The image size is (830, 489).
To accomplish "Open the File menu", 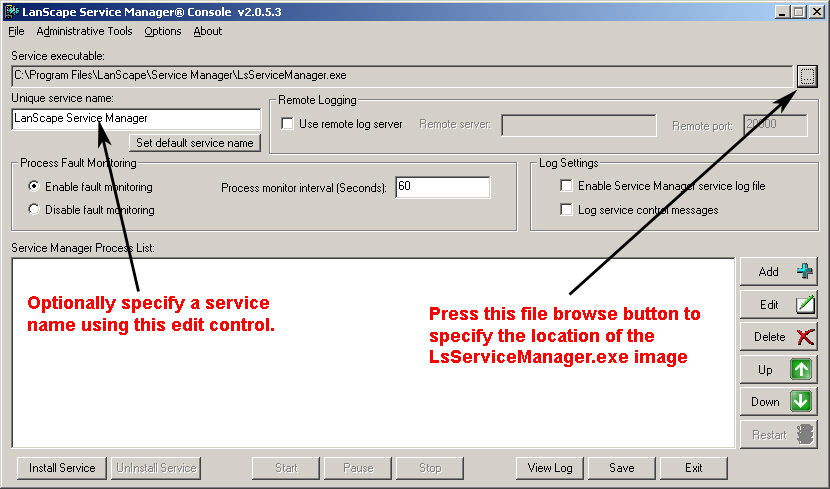I will pyautogui.click(x=16, y=31).
